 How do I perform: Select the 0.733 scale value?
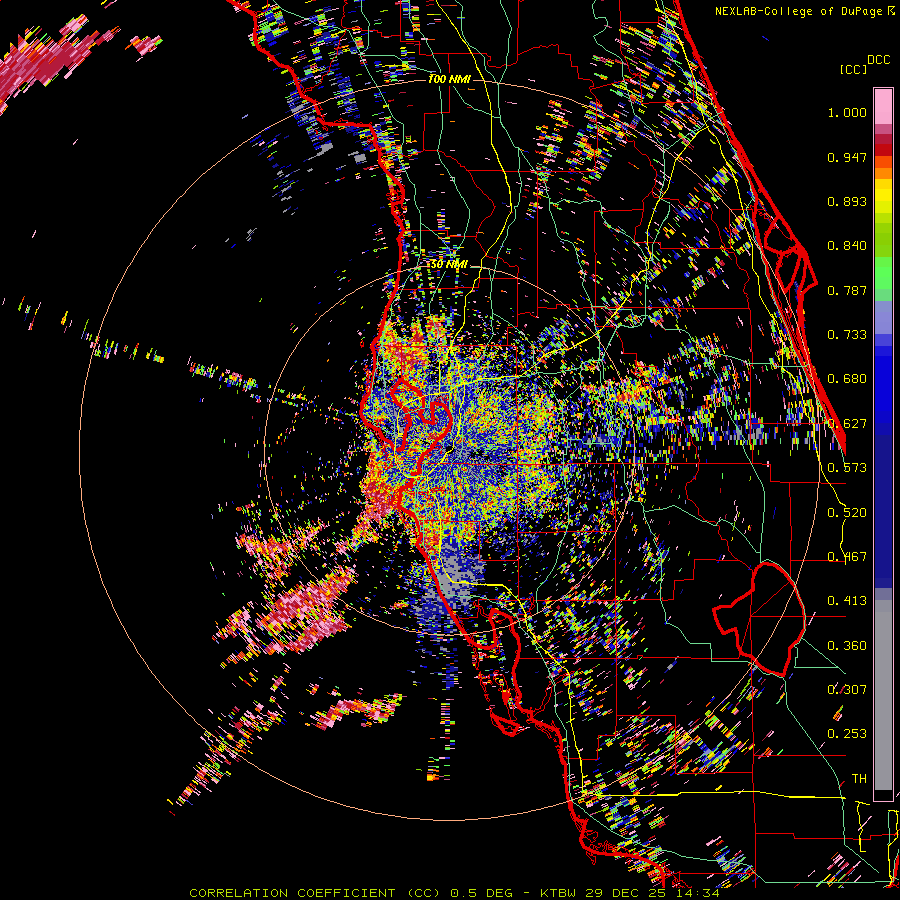coord(847,335)
